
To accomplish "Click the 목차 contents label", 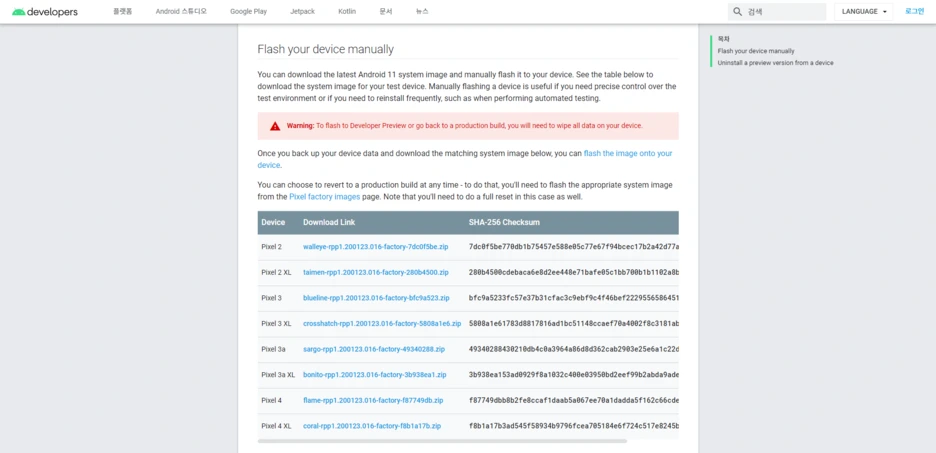I will coord(723,39).
